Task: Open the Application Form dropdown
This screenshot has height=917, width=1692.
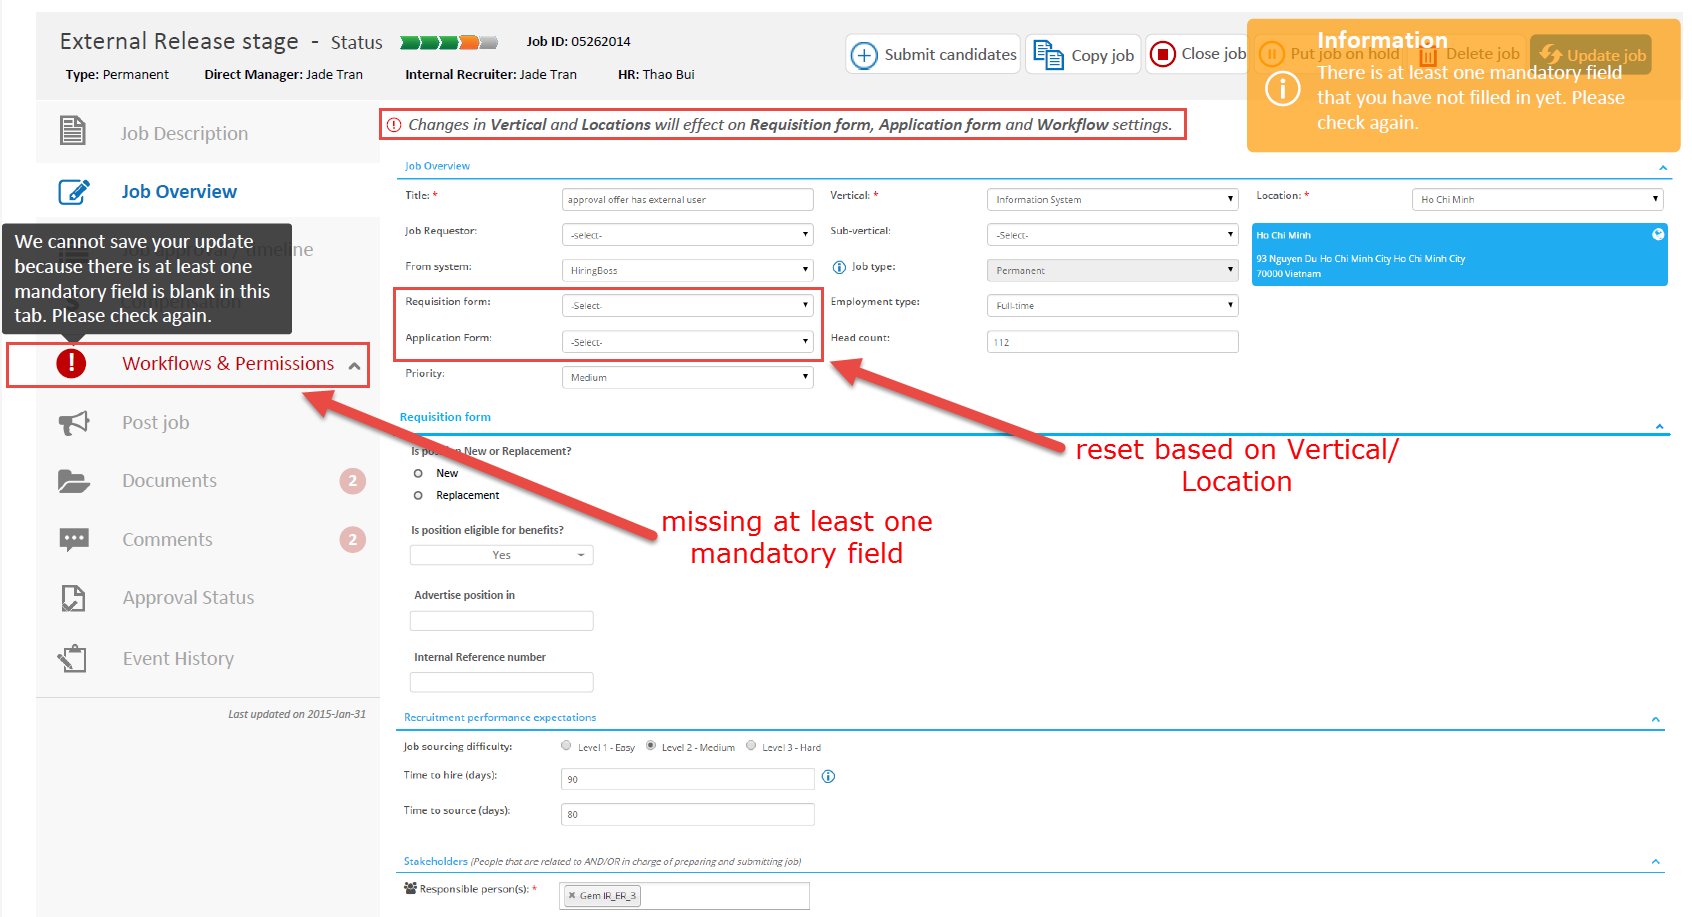Action: [x=687, y=342]
